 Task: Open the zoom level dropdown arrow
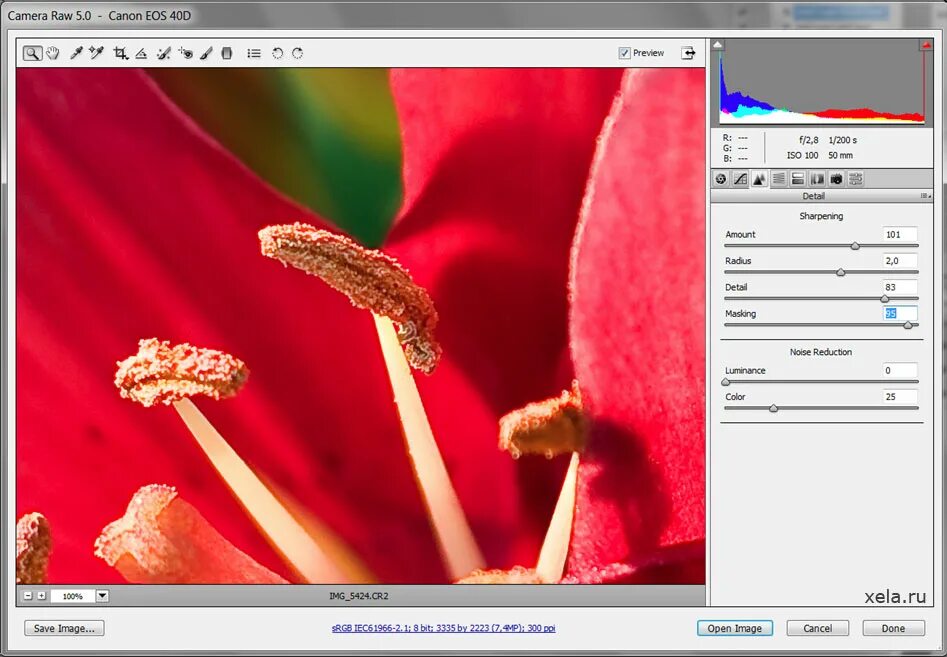(103, 596)
